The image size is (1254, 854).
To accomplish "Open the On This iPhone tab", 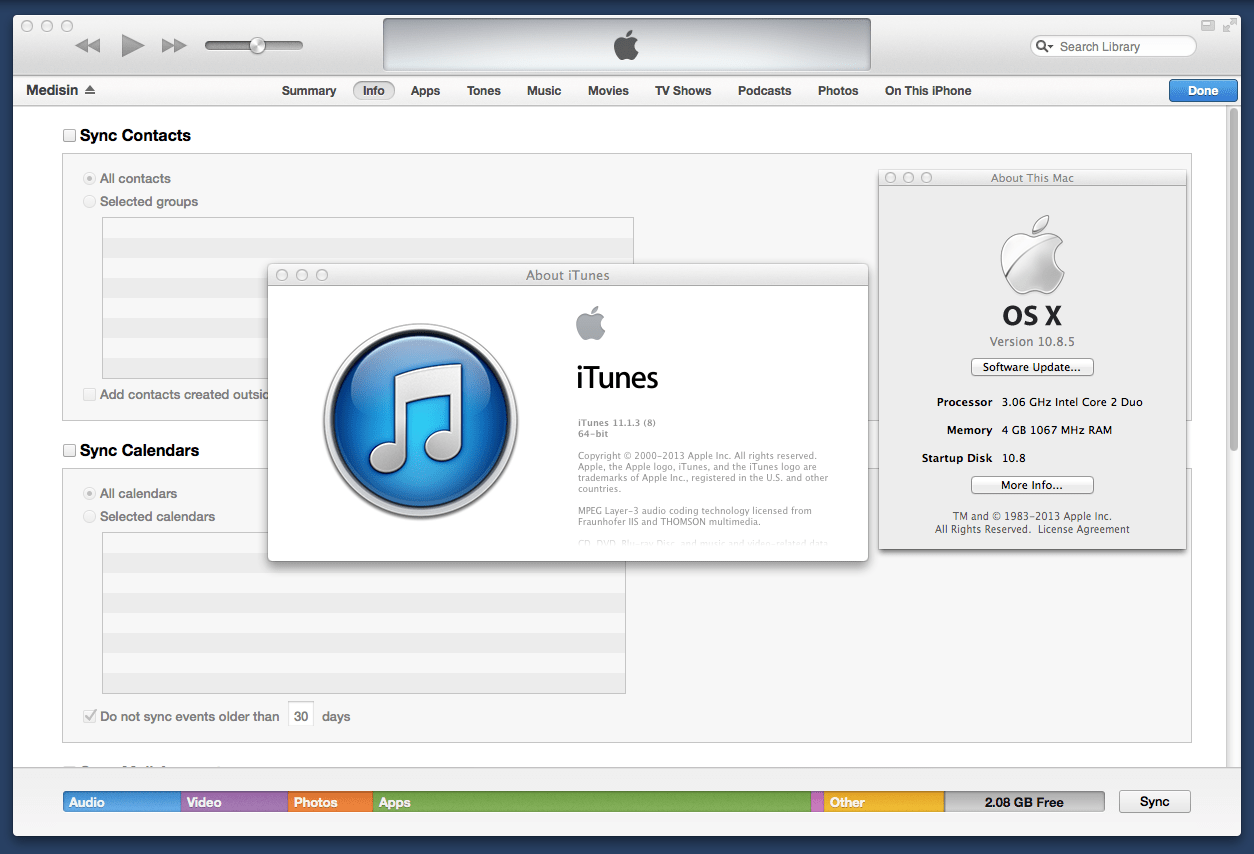I will pos(928,90).
